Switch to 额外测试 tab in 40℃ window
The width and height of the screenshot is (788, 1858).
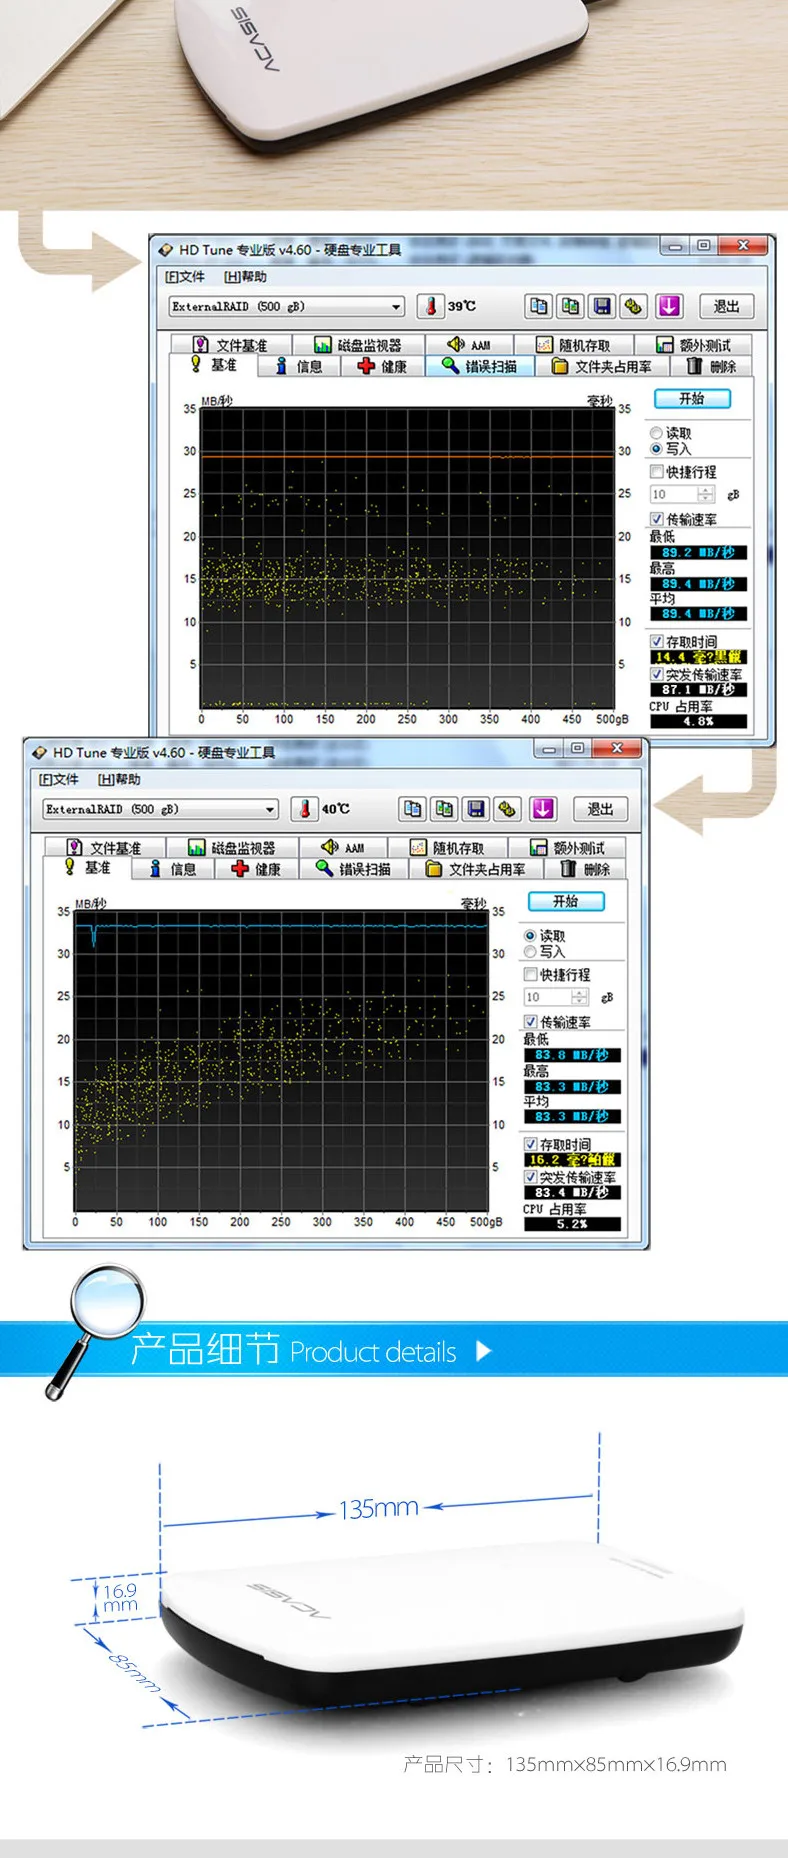coord(567,848)
